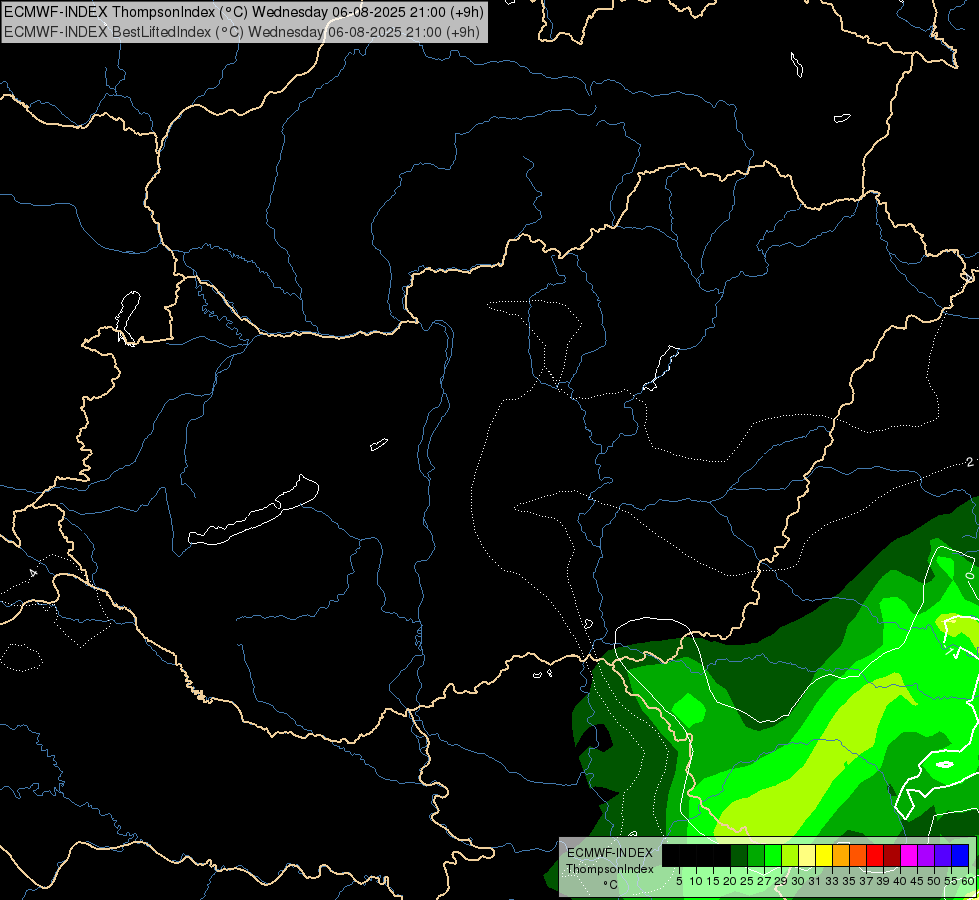Select the bright green 27-29 legend swatch

coord(773,855)
